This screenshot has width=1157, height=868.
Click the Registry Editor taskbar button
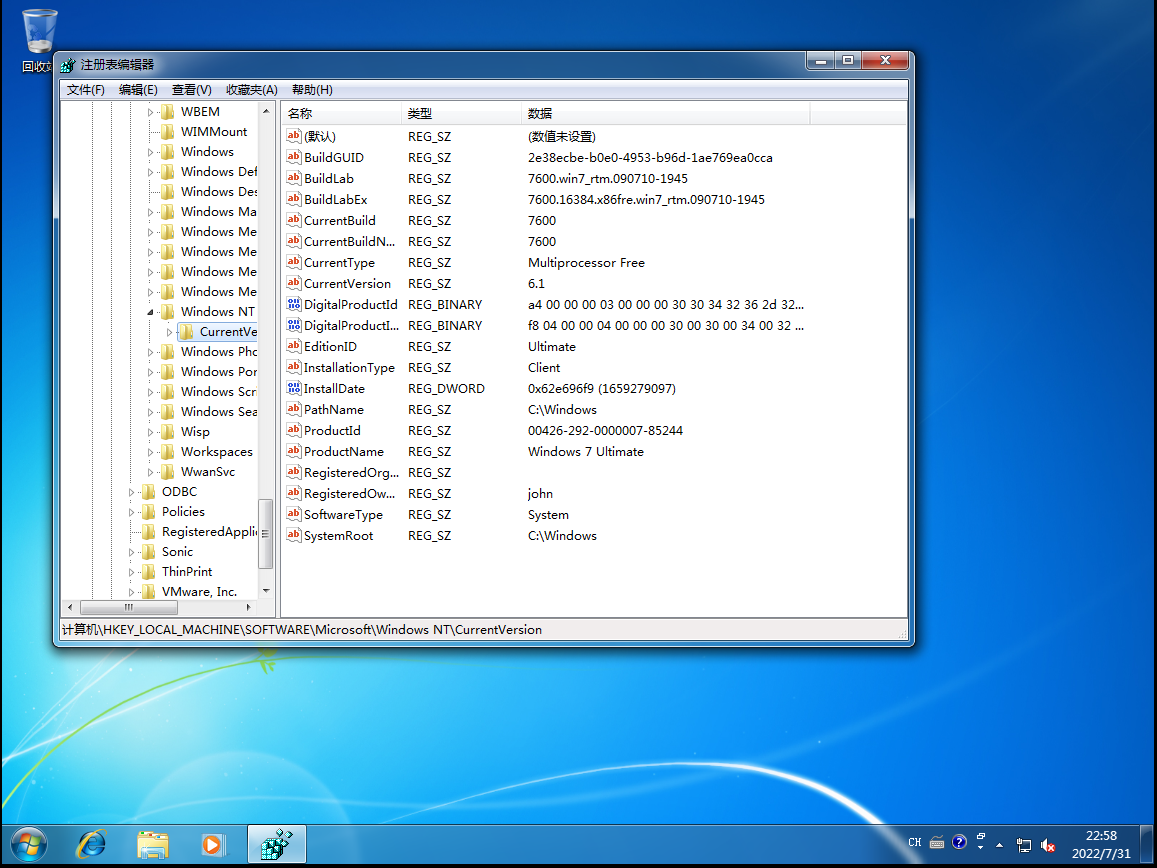pyautogui.click(x=277, y=845)
